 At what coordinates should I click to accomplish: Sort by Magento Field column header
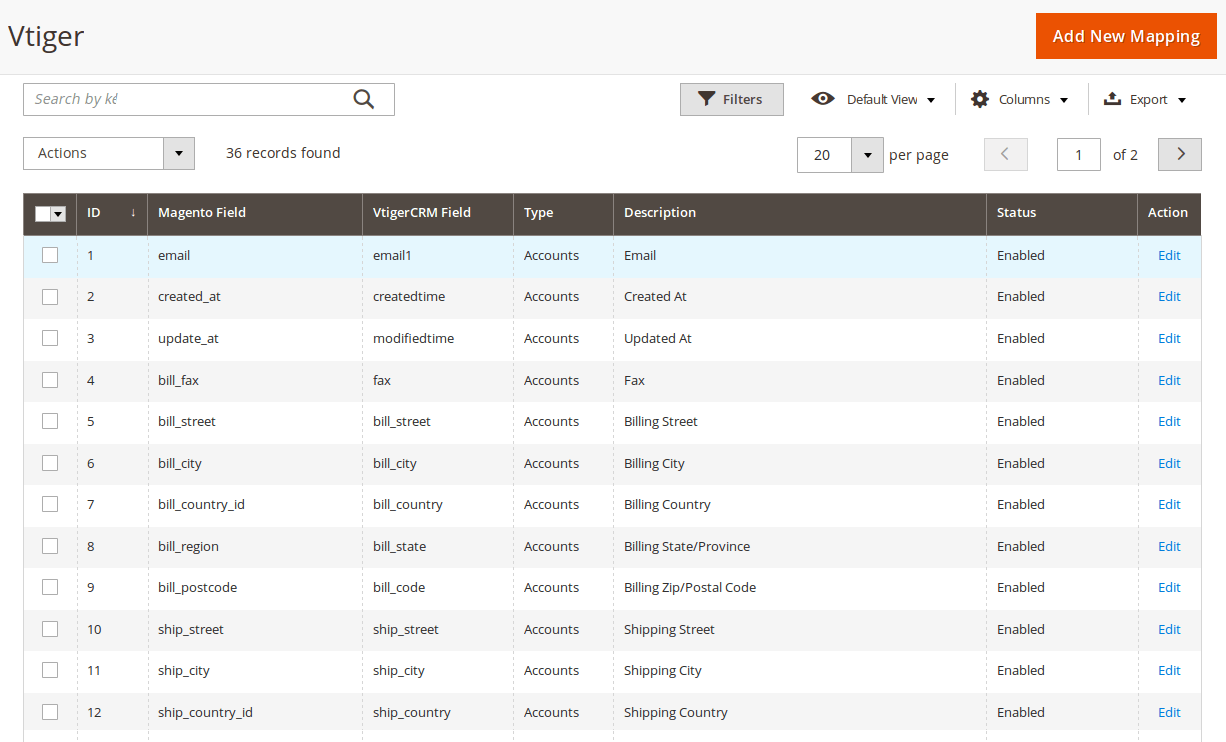click(202, 213)
